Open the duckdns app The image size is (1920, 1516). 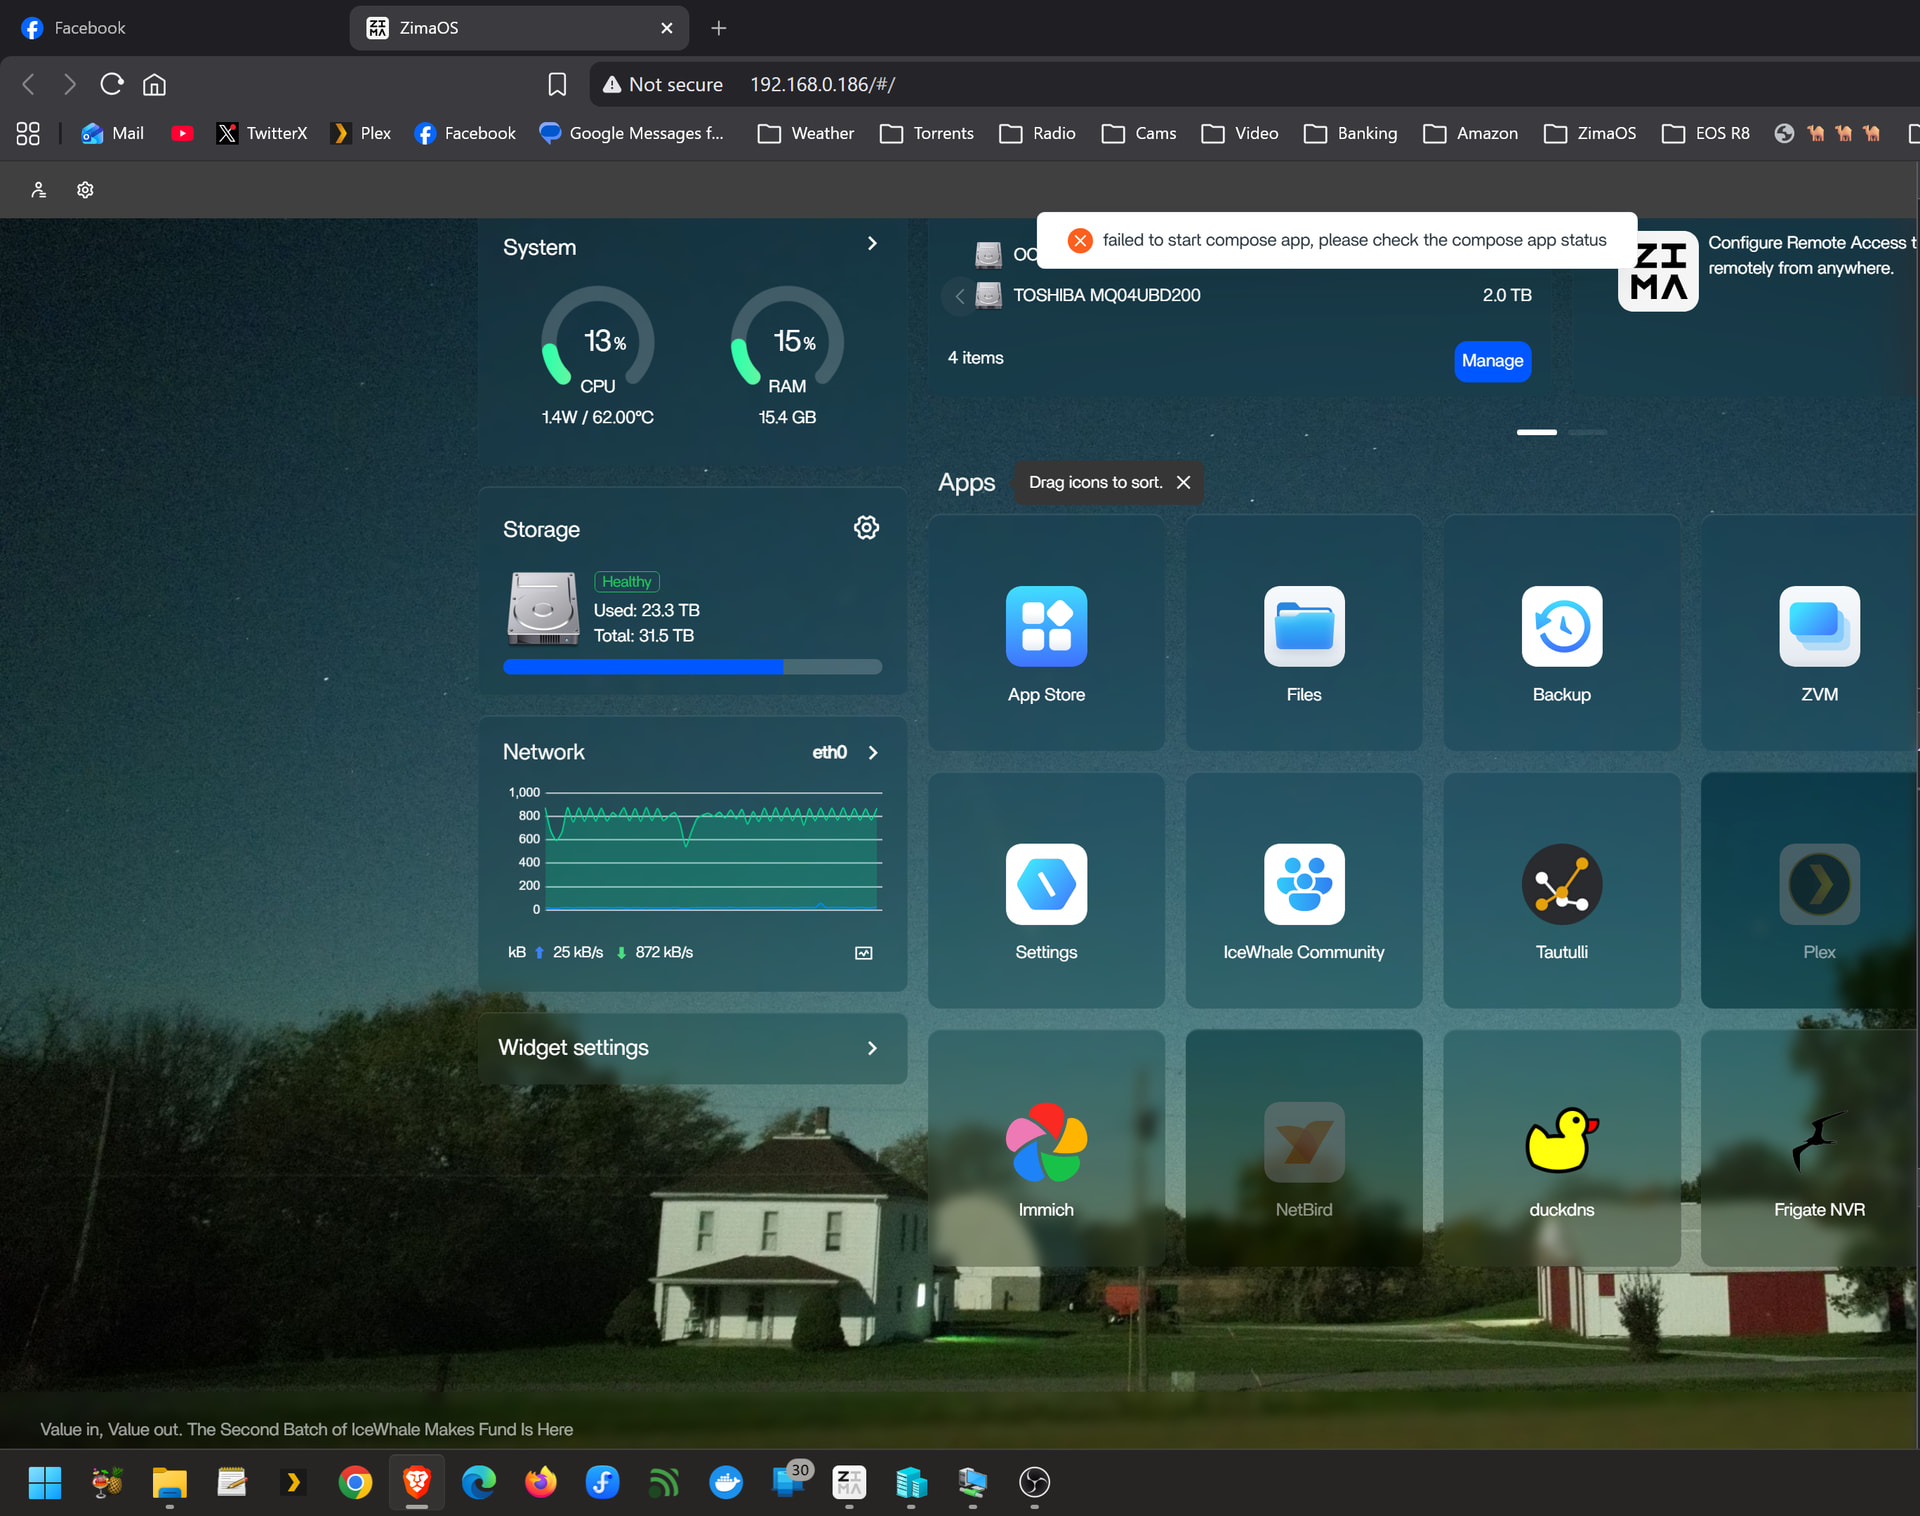click(1561, 1142)
